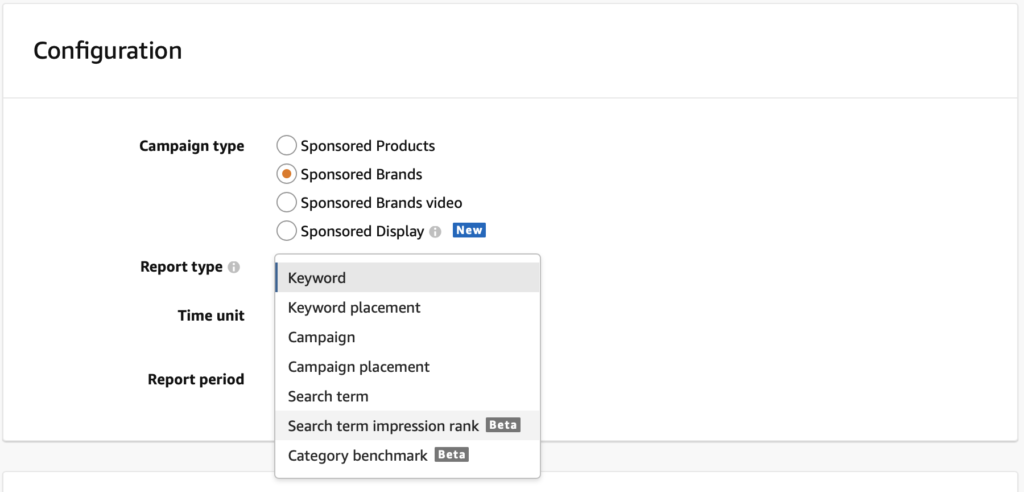Select the Keyword placement report option

[x=354, y=308]
